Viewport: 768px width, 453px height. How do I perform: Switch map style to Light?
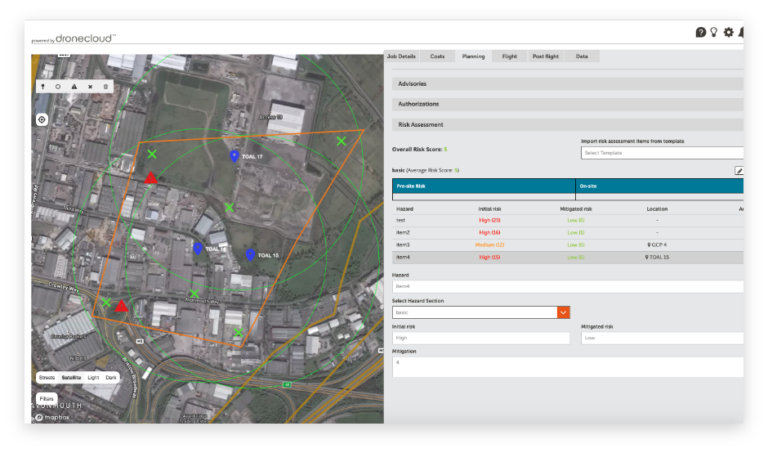[x=93, y=377]
